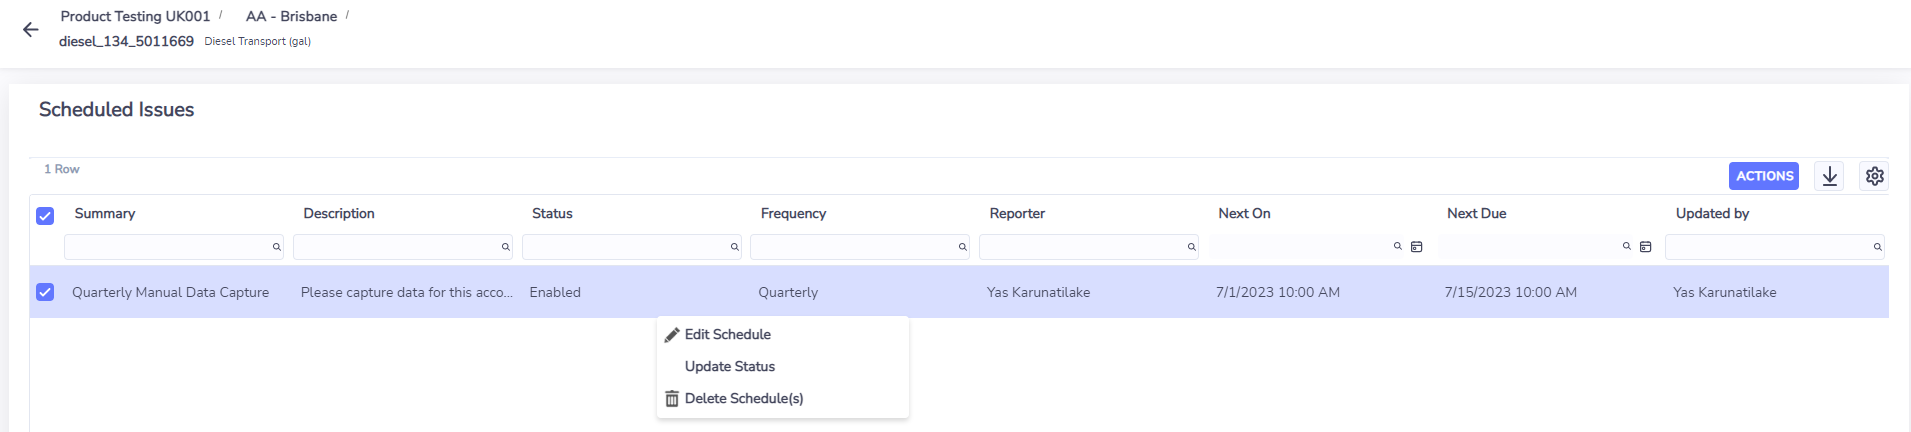This screenshot has height=432, width=1911.
Task: Sort by the Reporter column header
Action: tap(1017, 213)
